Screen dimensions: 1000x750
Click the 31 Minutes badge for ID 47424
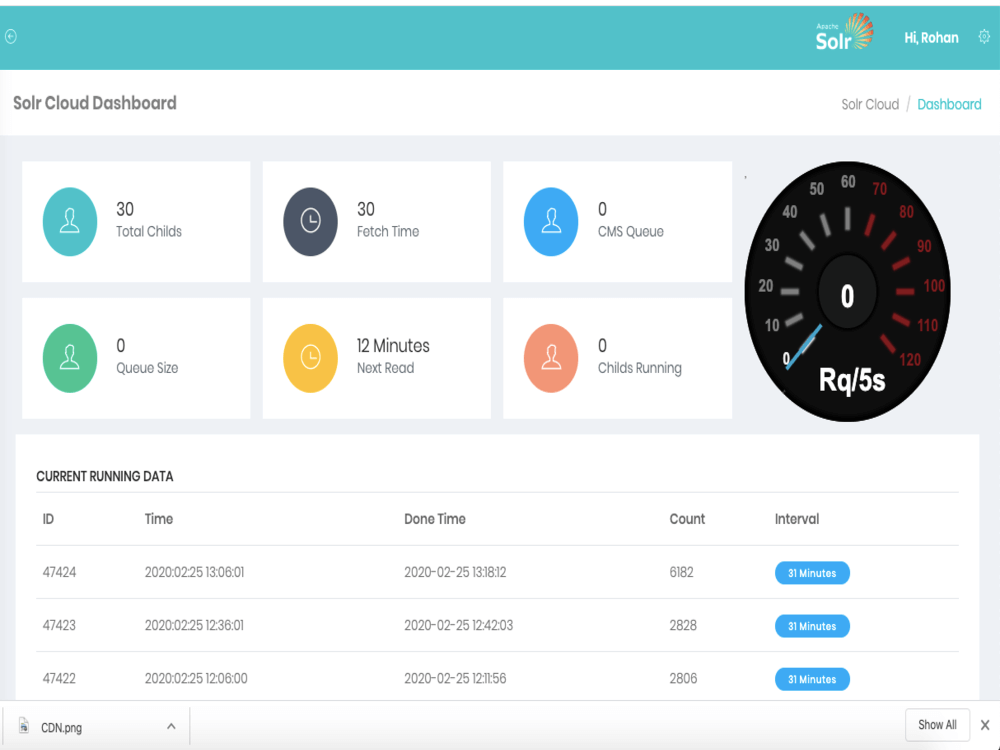[x=812, y=573]
